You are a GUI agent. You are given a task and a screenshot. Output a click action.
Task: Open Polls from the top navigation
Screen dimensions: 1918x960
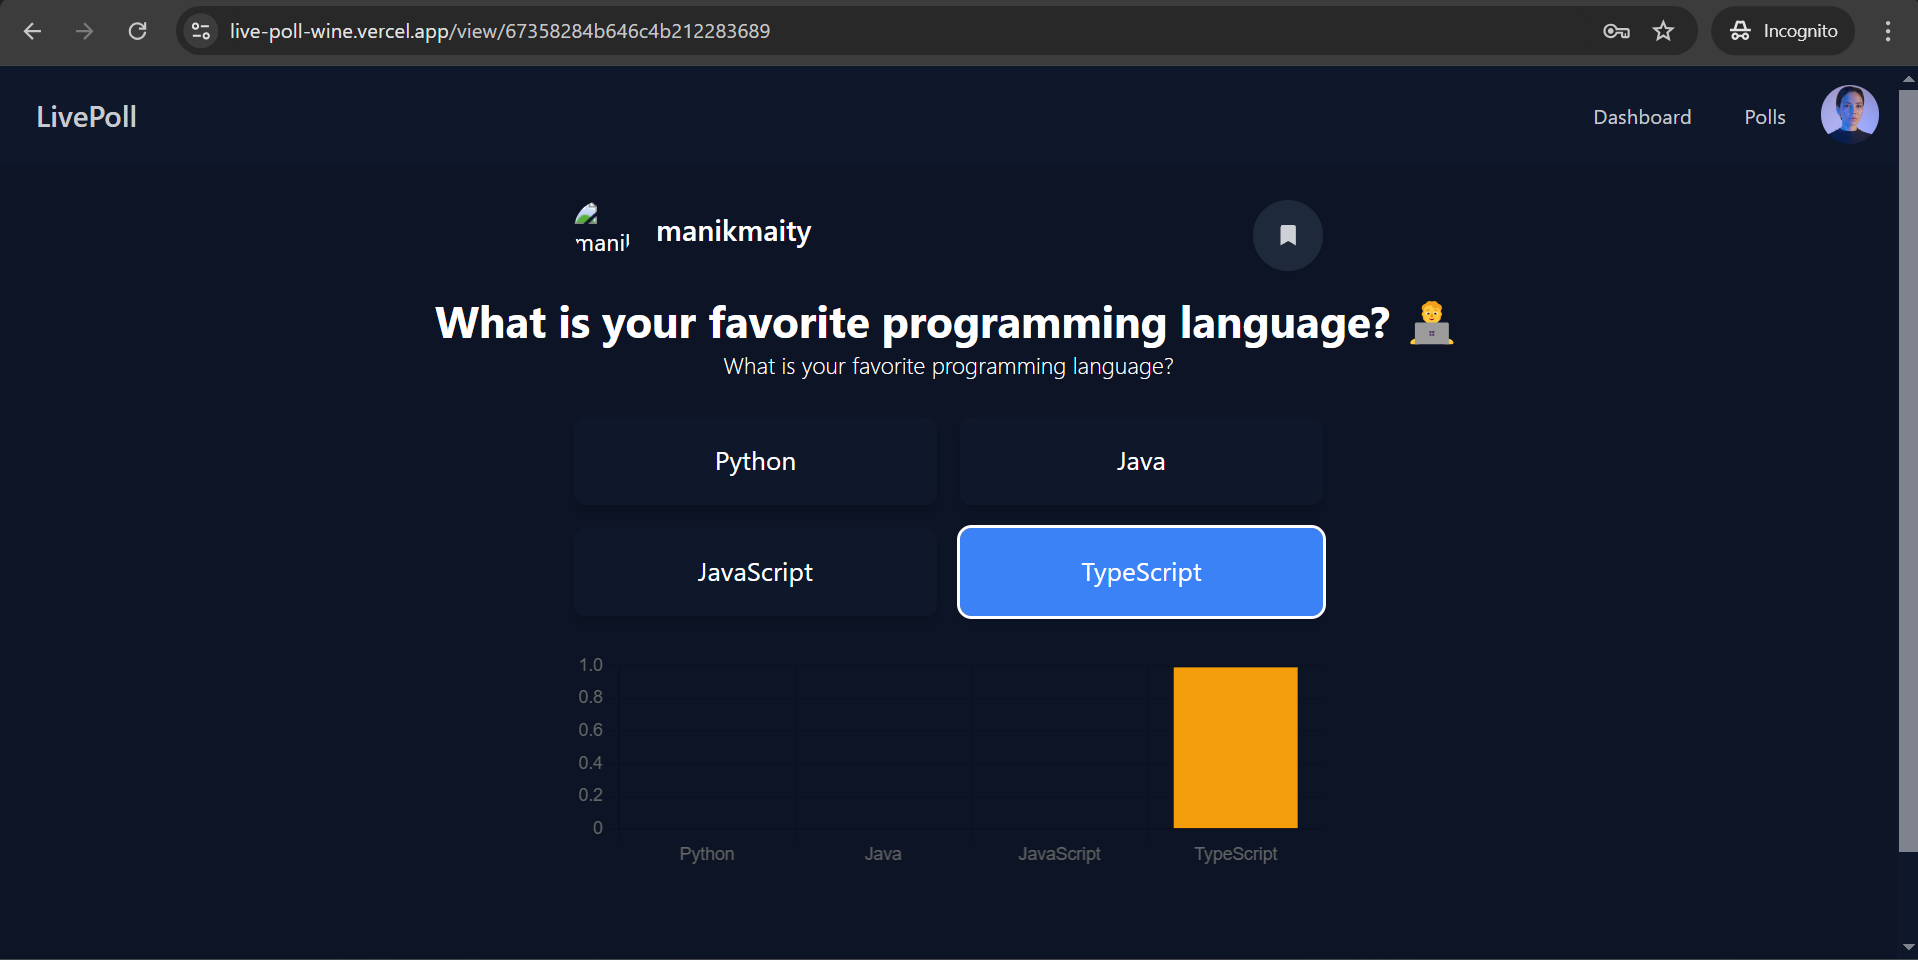tap(1764, 117)
